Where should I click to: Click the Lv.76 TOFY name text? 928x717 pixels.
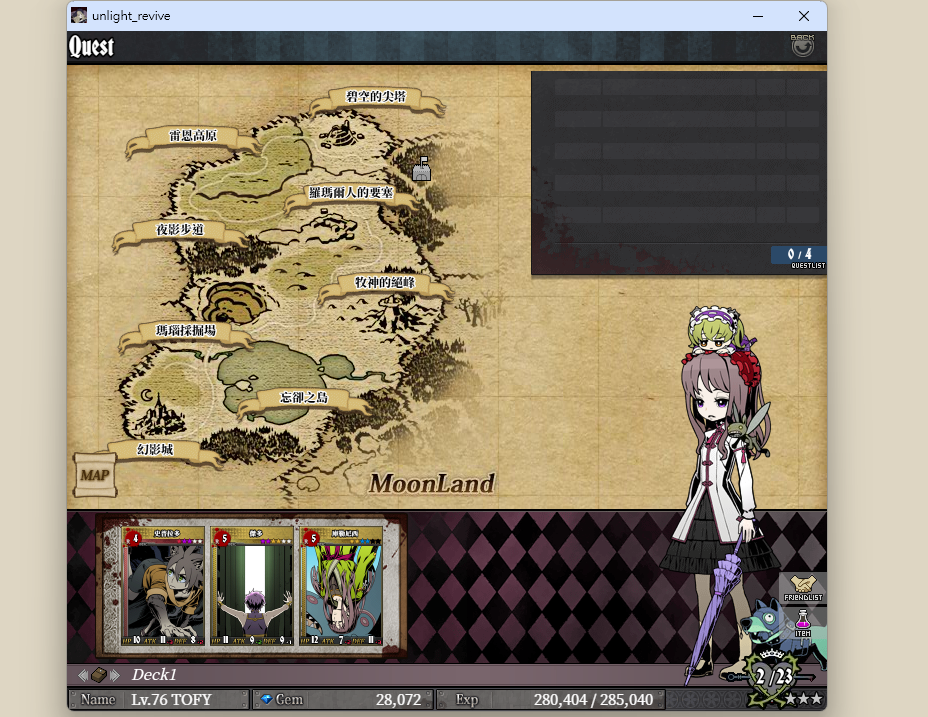tap(171, 700)
